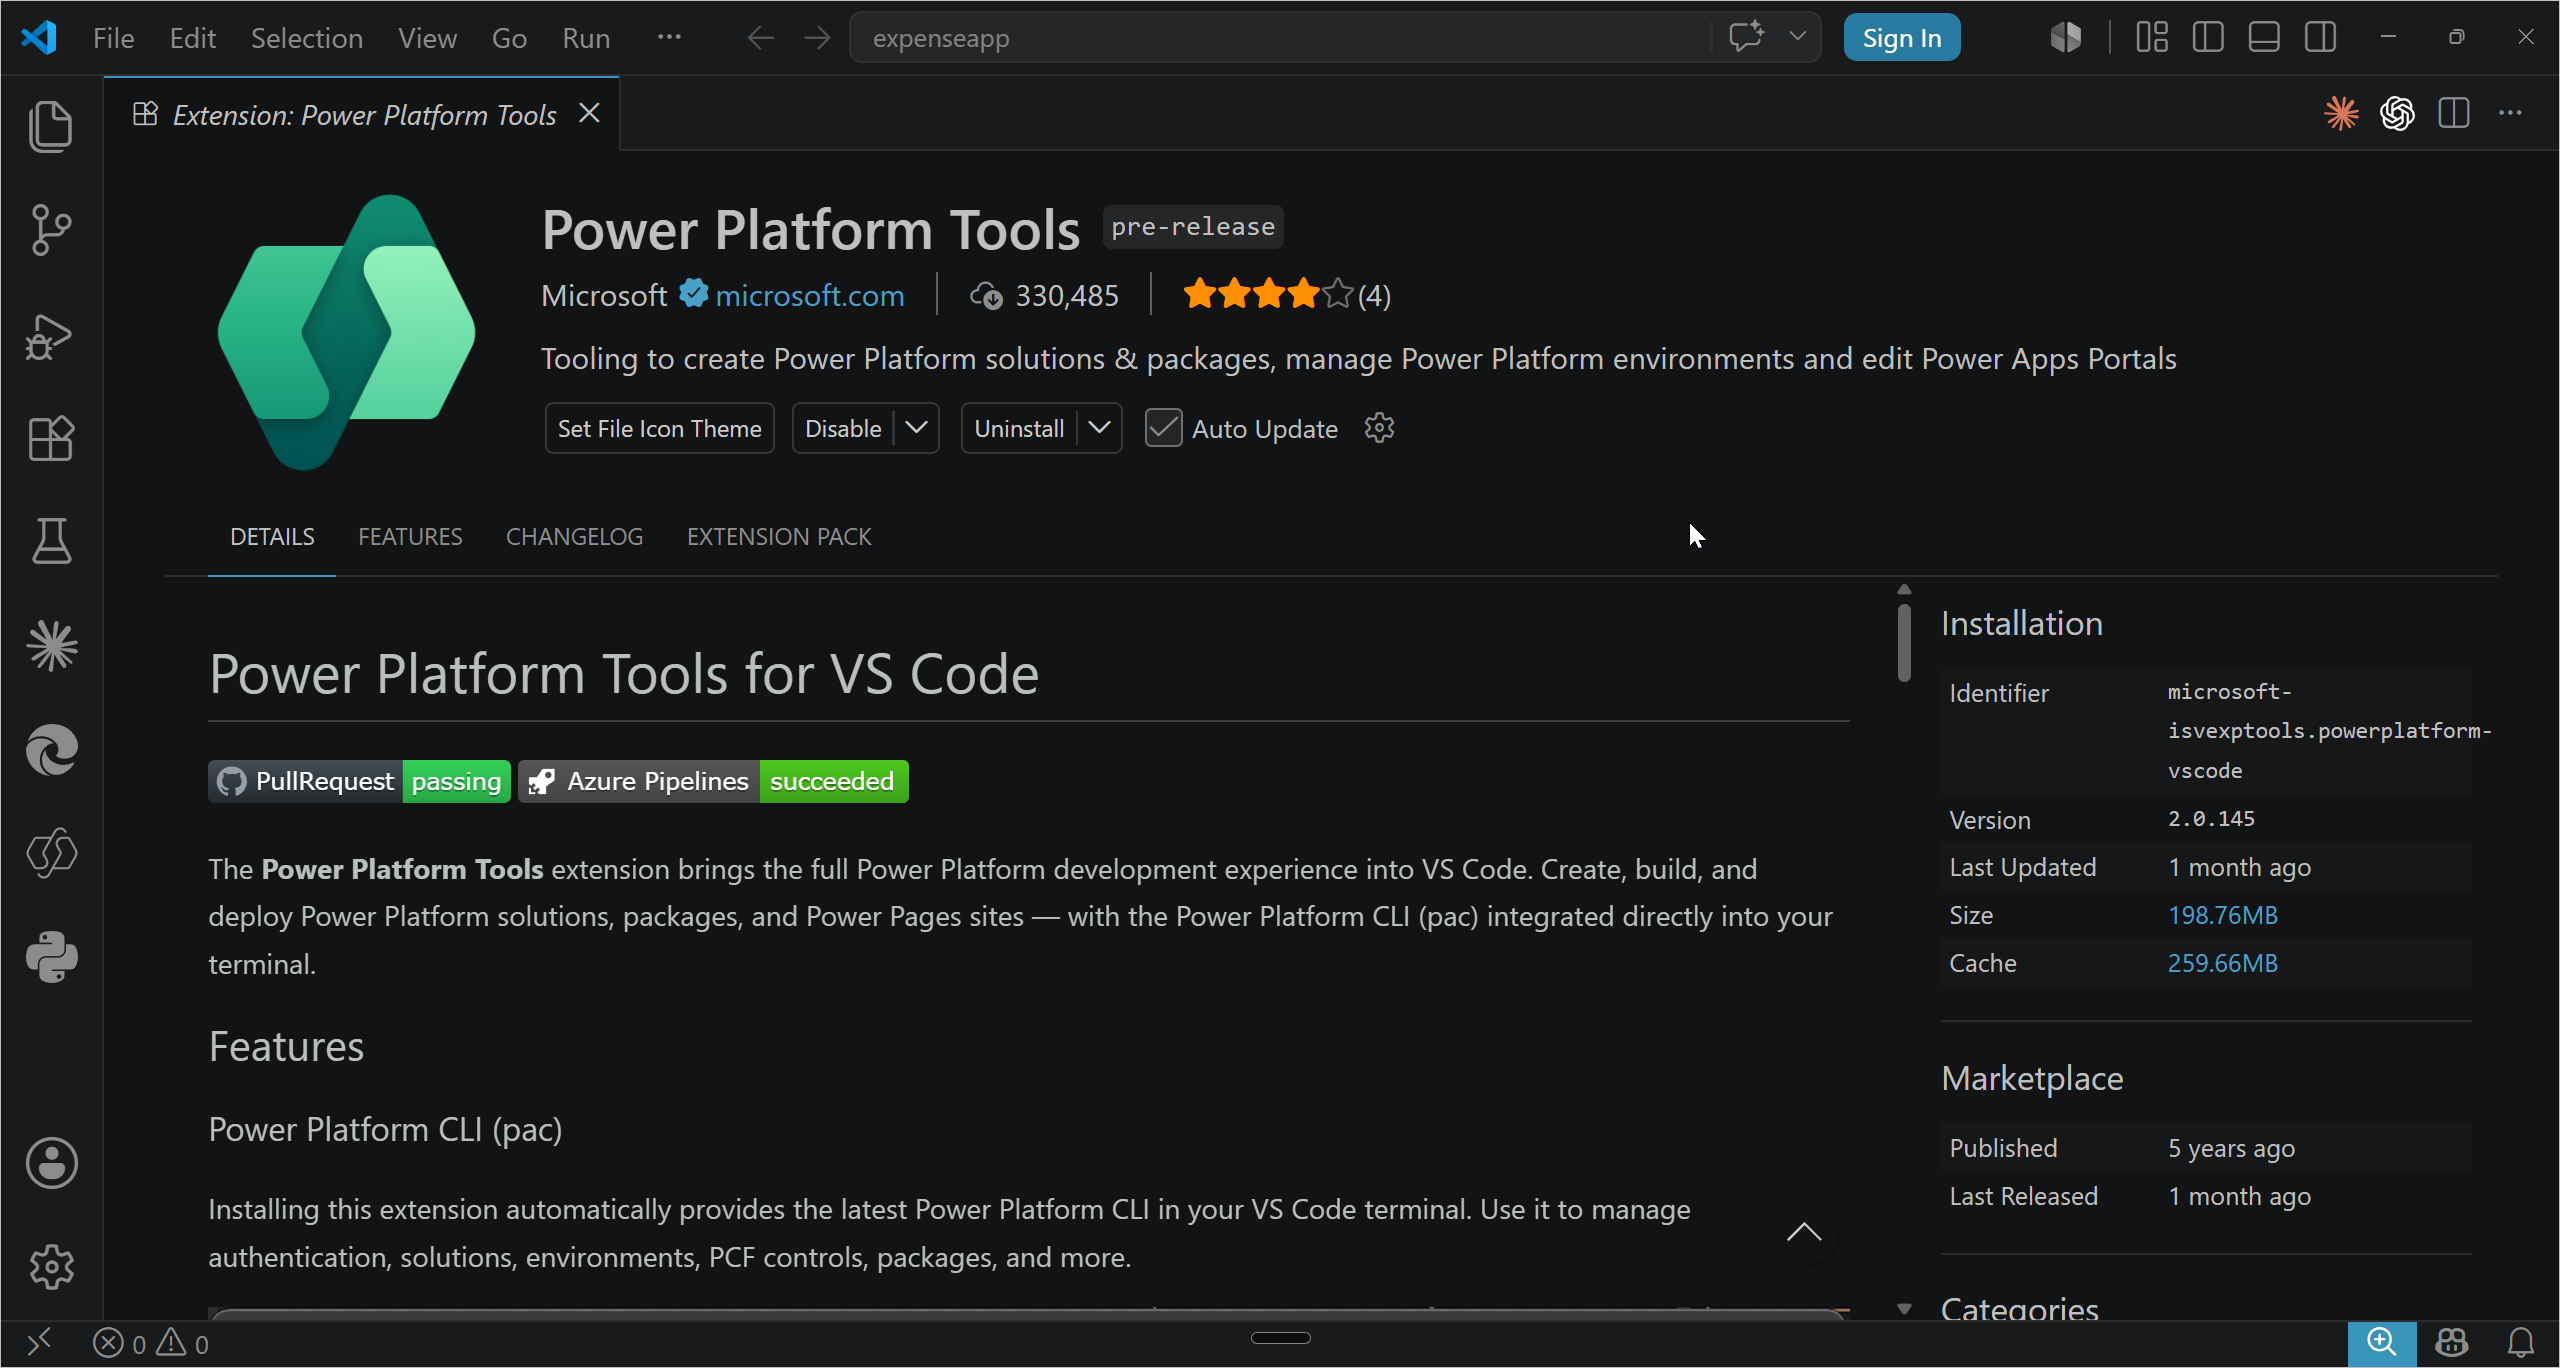
Task: Open the microsoft.com publisher link
Action: click(809, 296)
